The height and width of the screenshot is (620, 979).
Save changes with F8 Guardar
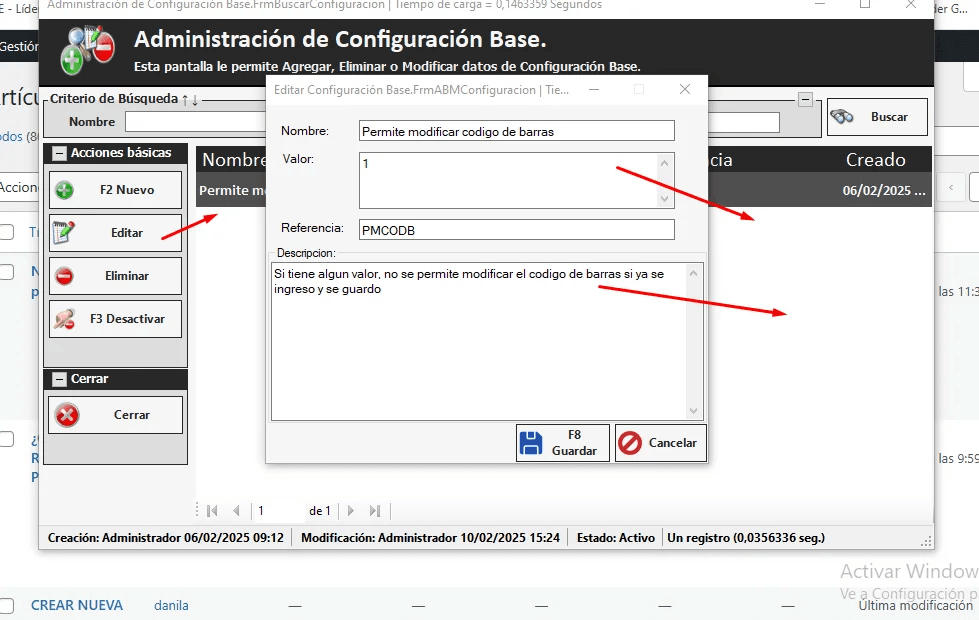click(562, 443)
